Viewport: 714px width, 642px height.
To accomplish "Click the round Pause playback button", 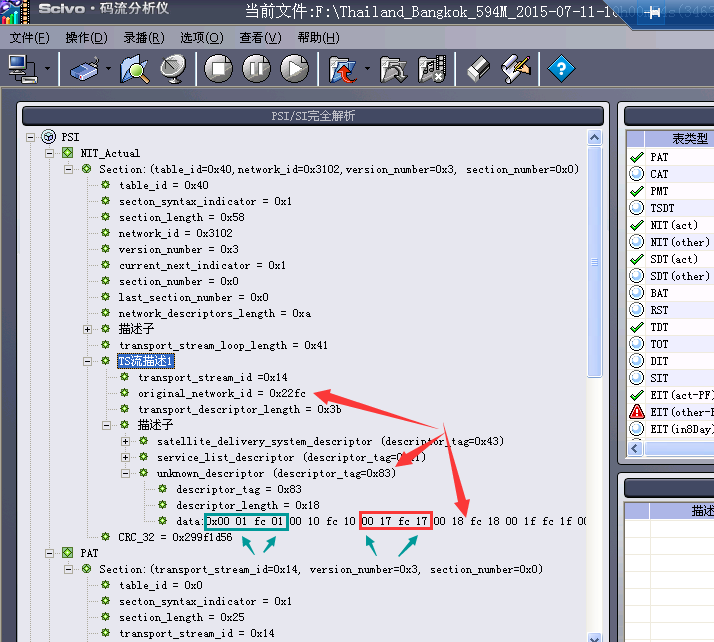I will coord(256,69).
